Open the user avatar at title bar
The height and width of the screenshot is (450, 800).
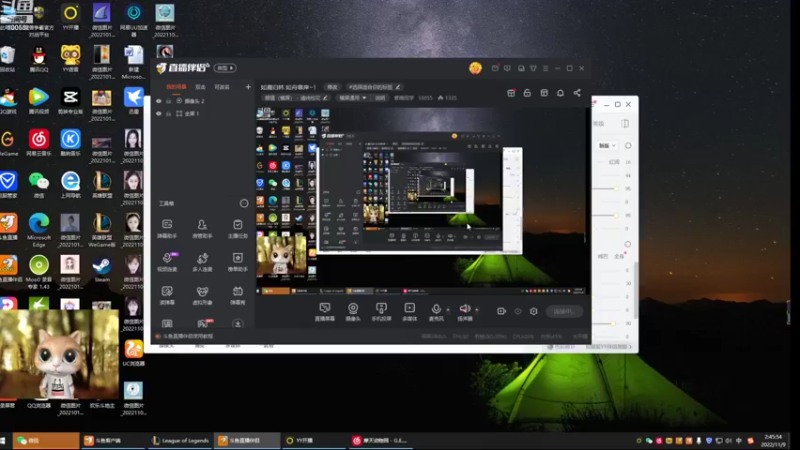point(475,68)
